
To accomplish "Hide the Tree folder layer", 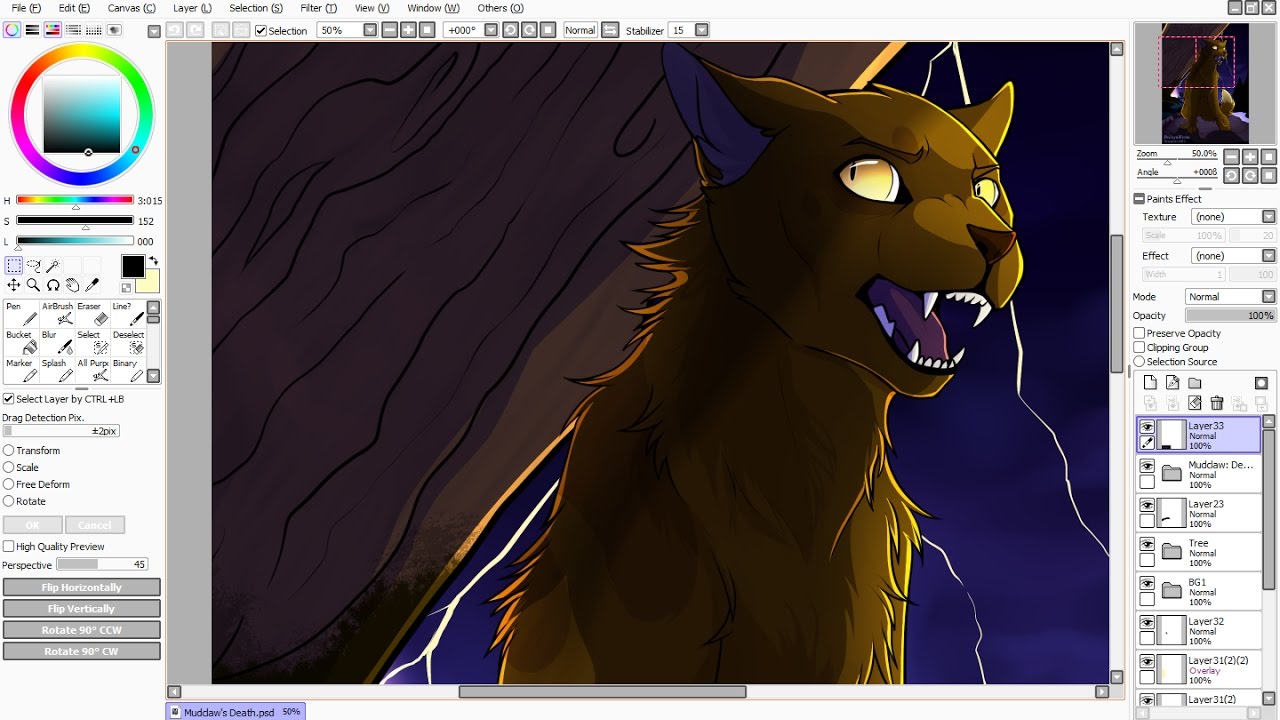I will 1147,544.
